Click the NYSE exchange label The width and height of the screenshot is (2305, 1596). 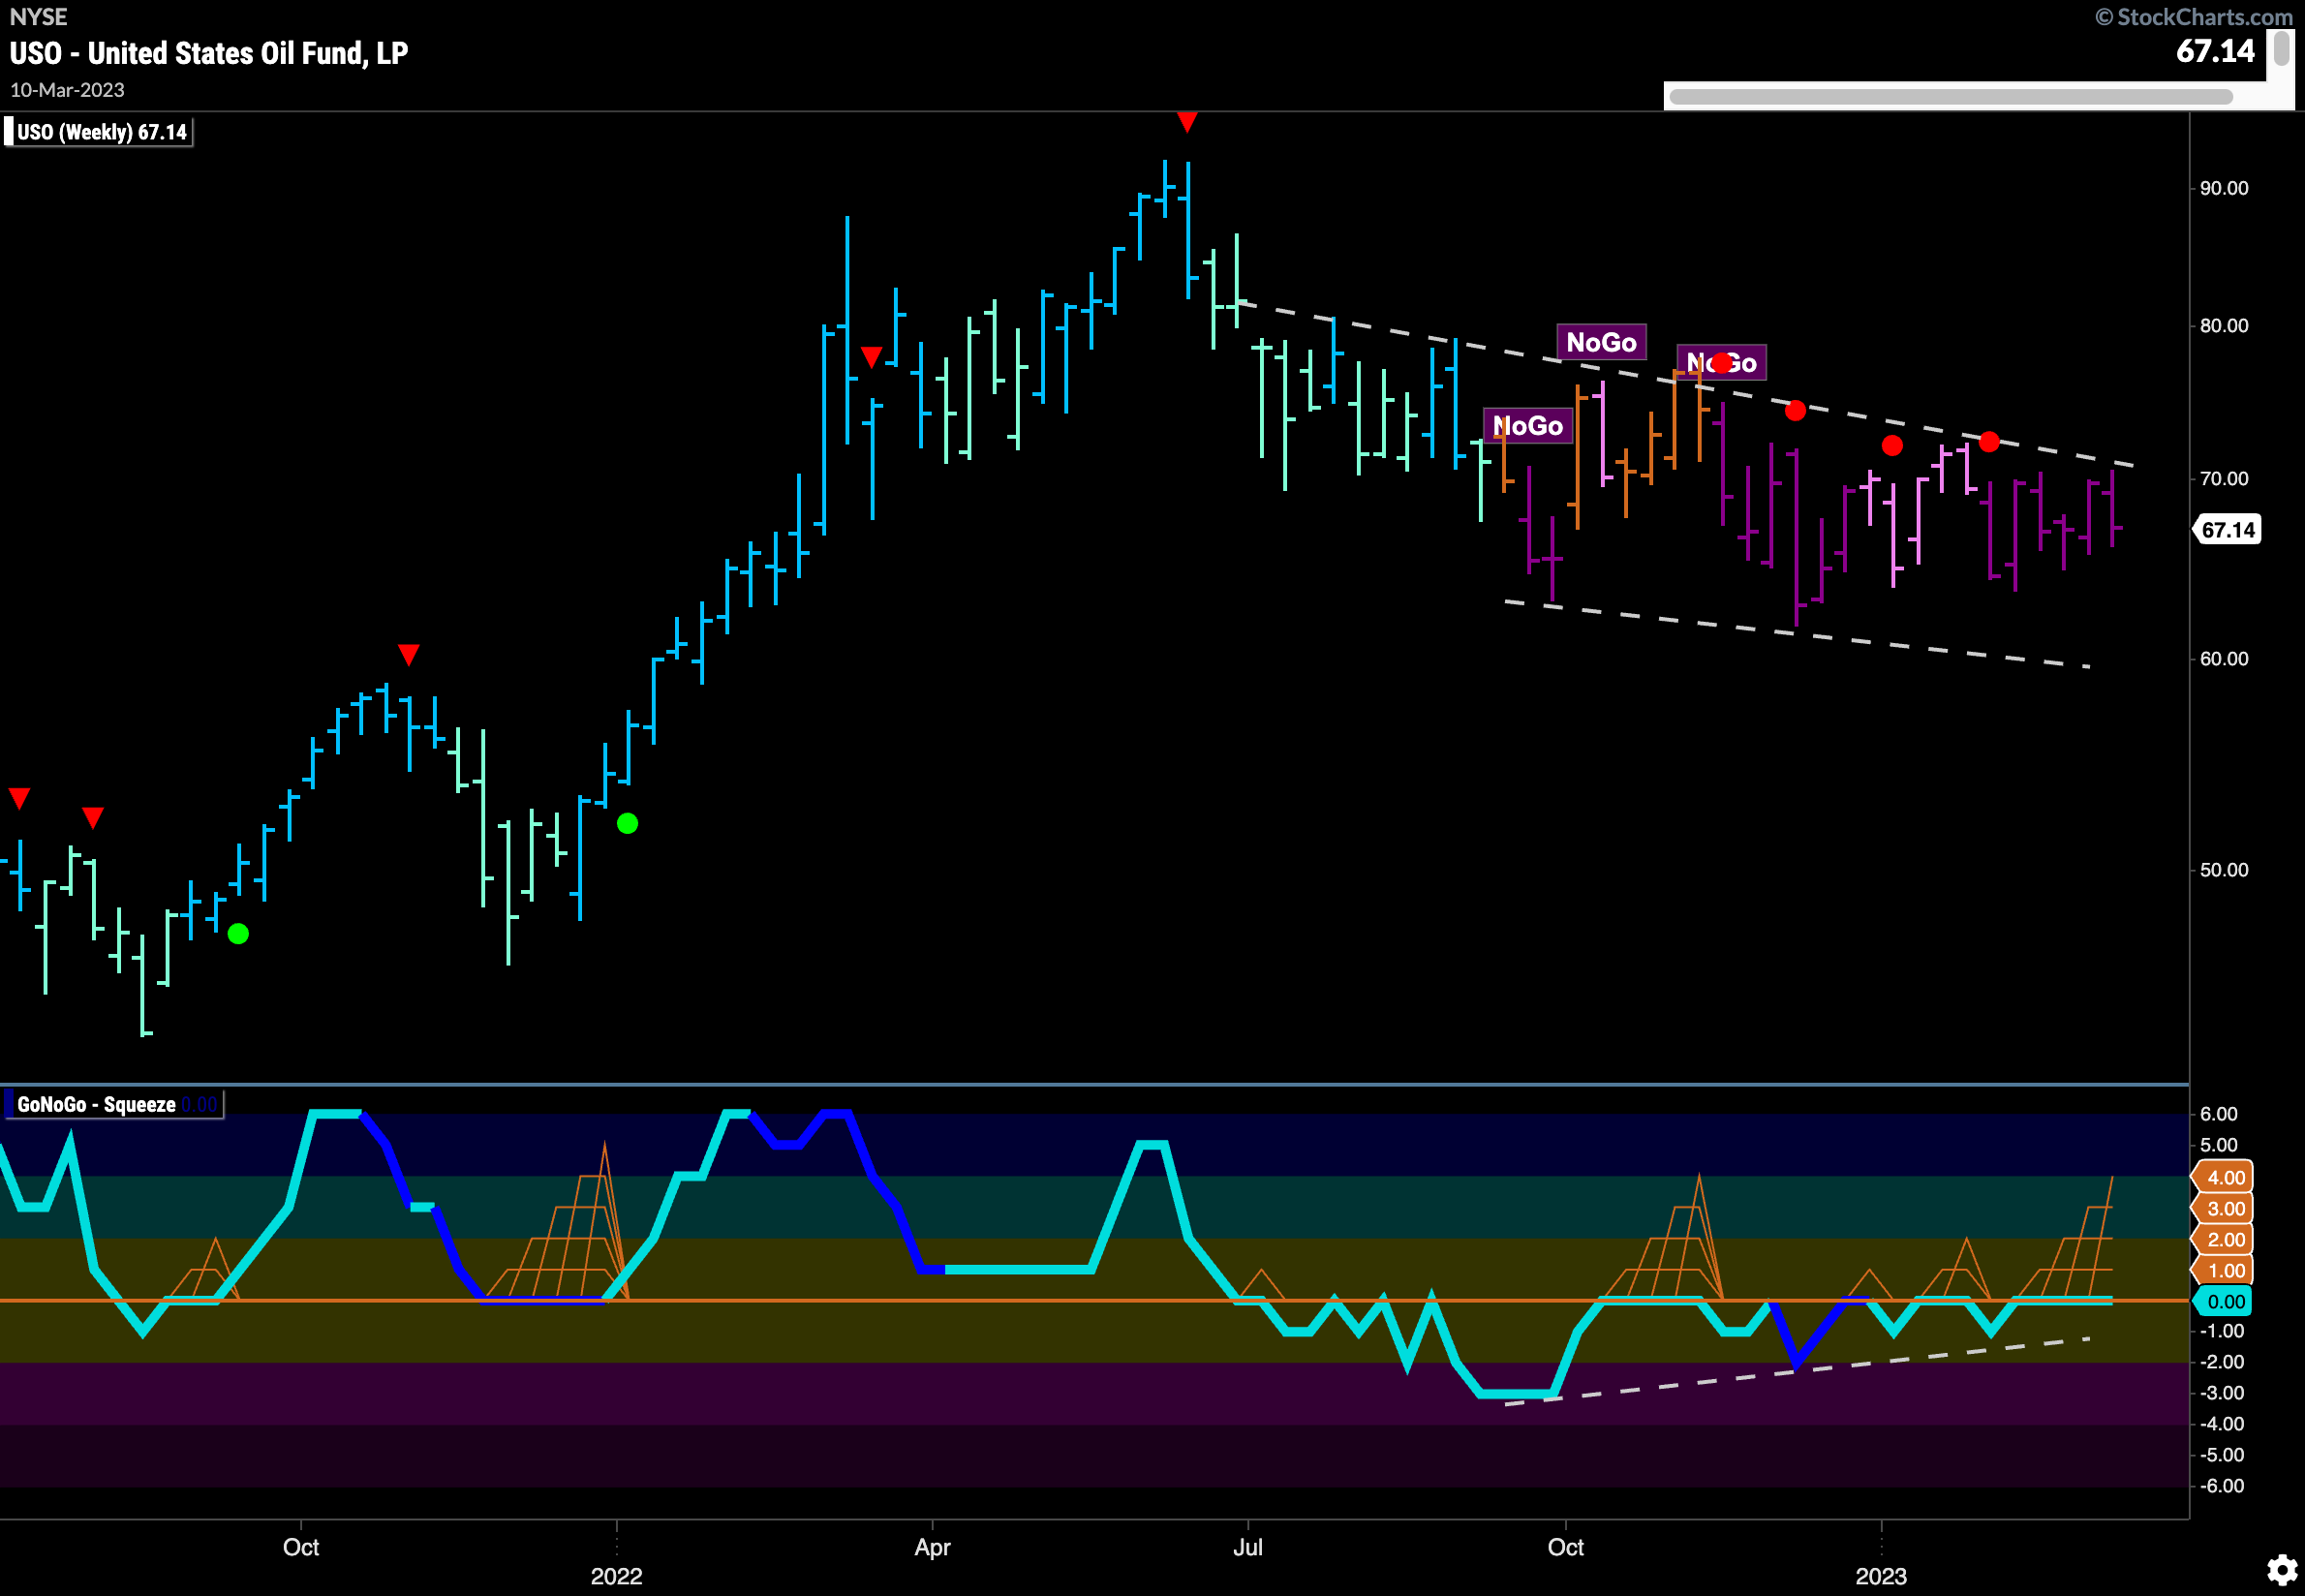[x=38, y=17]
